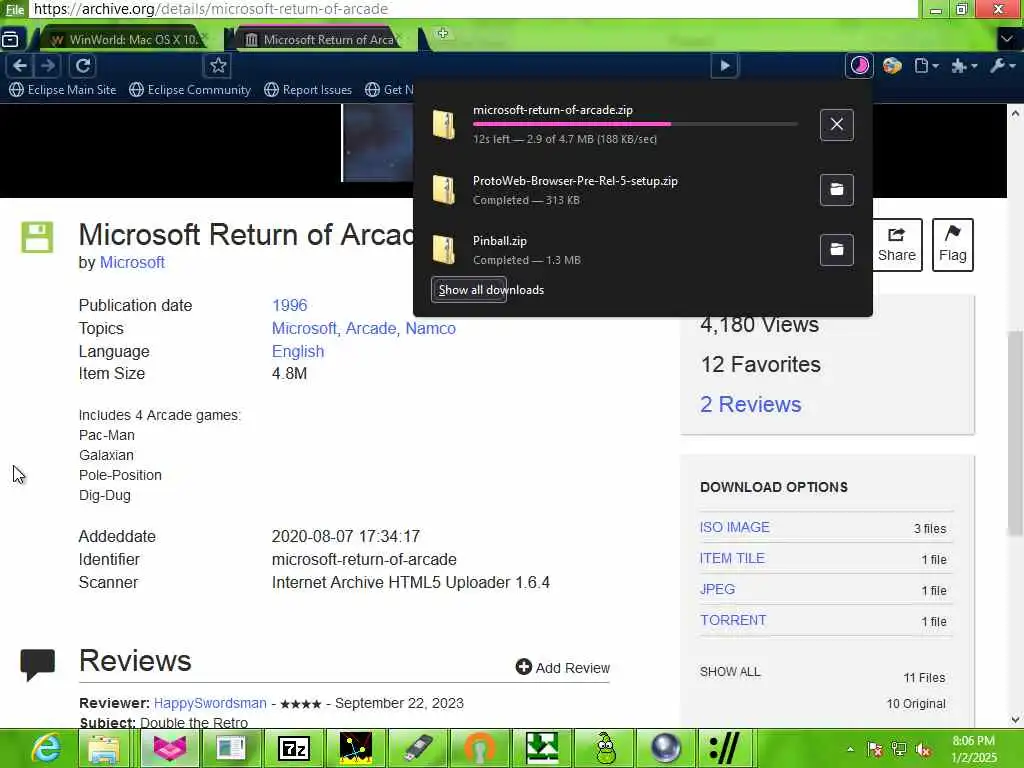
Task: Open the Microsoft author link
Action: pos(132,263)
